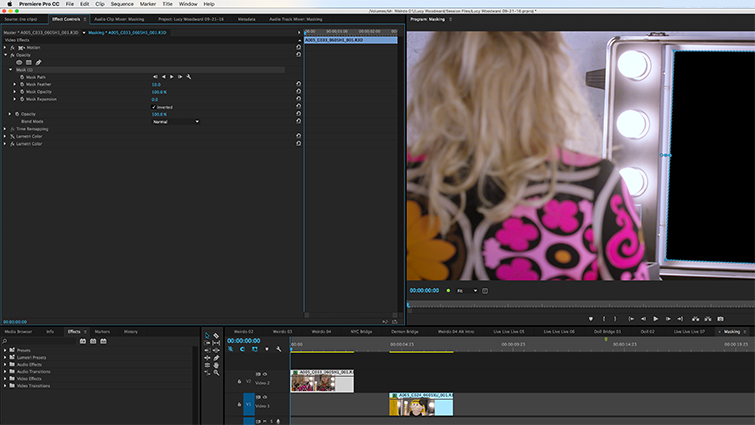Mark Out point in Program Monitor
Image resolution: width=755 pixels, height=425 pixels.
615,319
